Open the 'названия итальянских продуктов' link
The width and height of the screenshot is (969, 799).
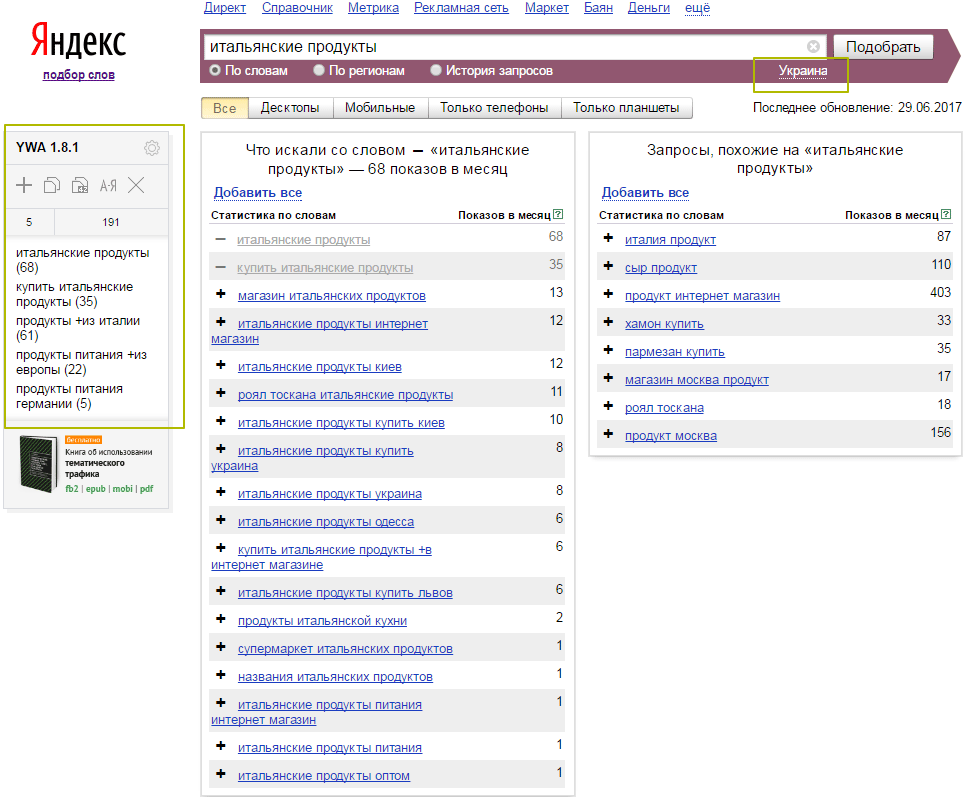[x=335, y=677]
